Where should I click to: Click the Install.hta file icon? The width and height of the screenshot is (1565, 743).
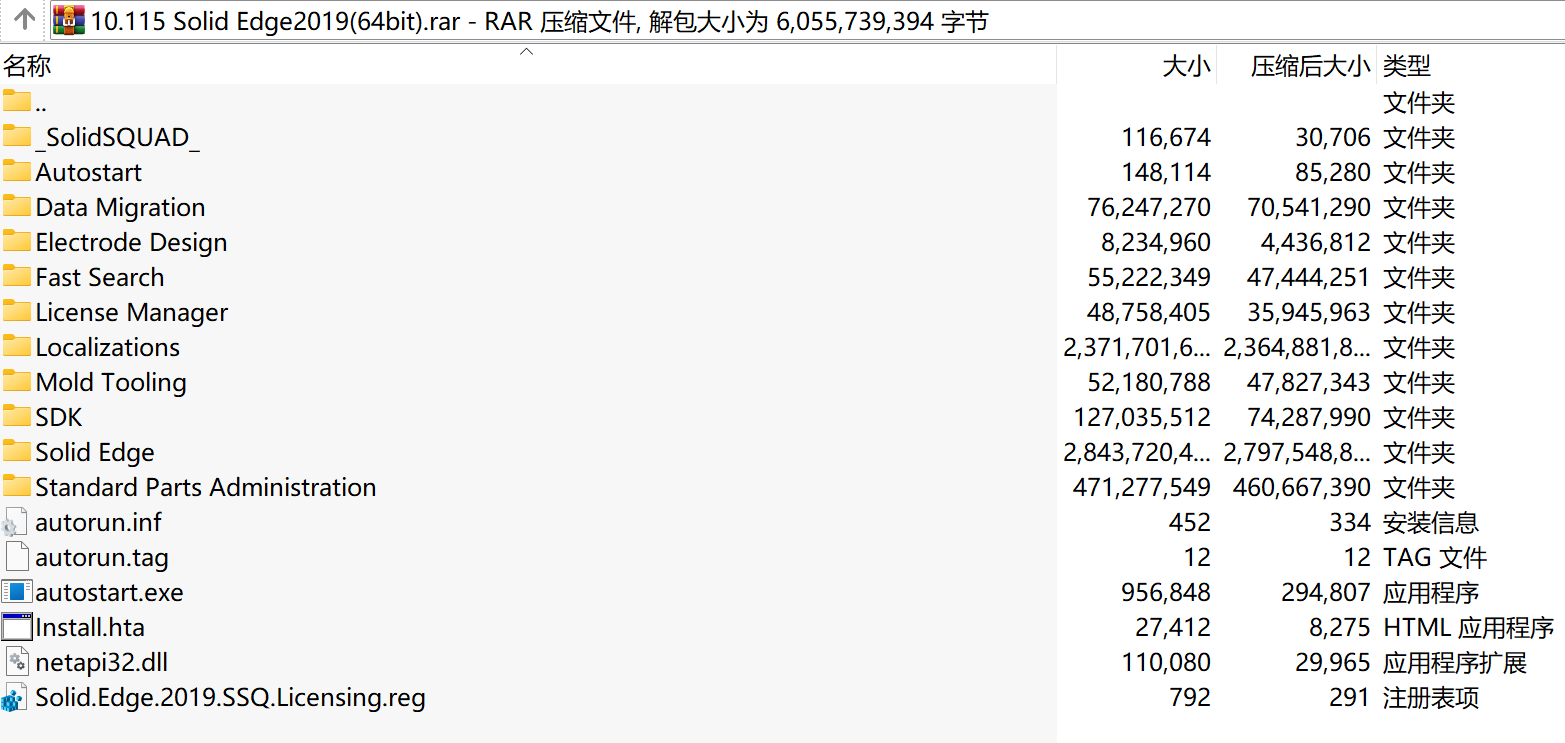pyautogui.click(x=17, y=627)
